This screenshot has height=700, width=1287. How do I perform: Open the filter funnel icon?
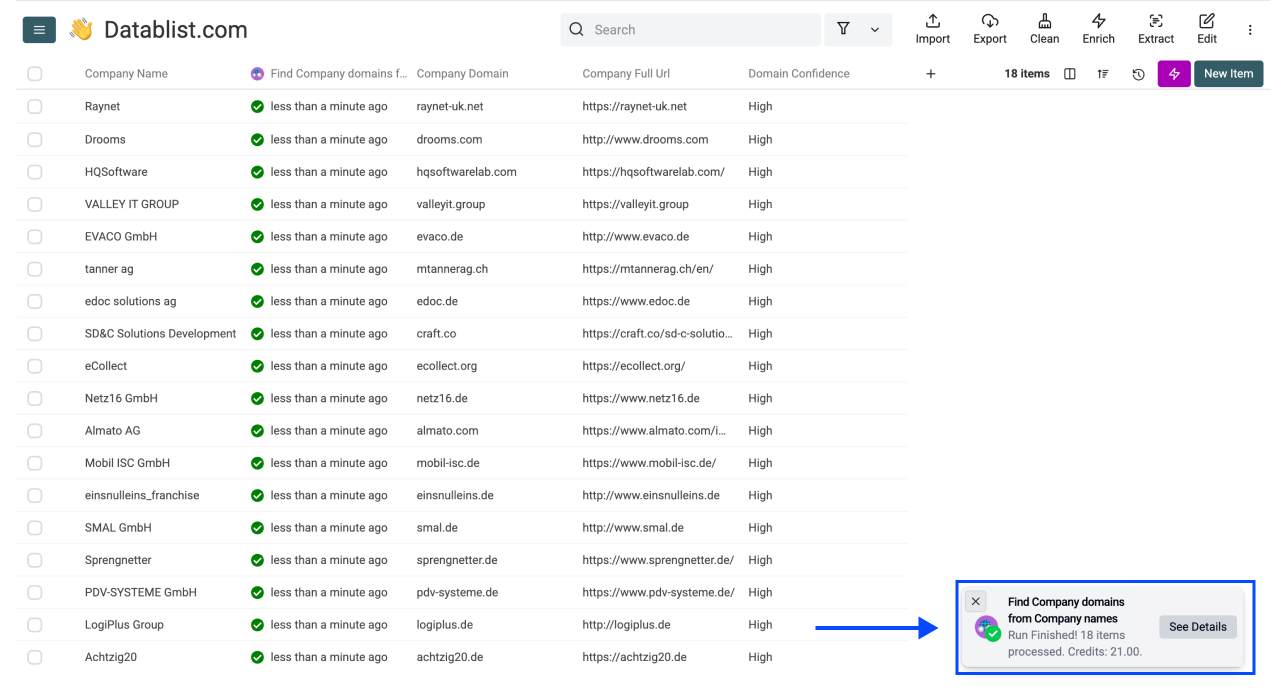(x=843, y=30)
